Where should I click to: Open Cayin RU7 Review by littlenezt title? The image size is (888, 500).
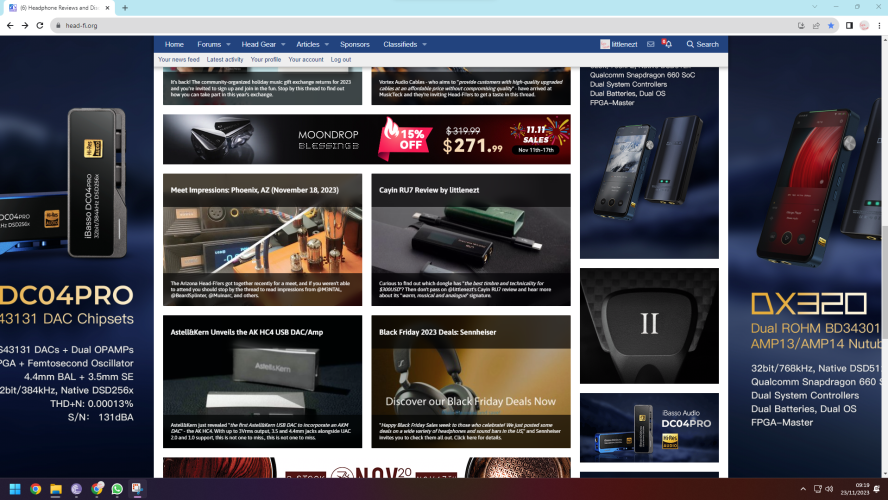pos(429,190)
